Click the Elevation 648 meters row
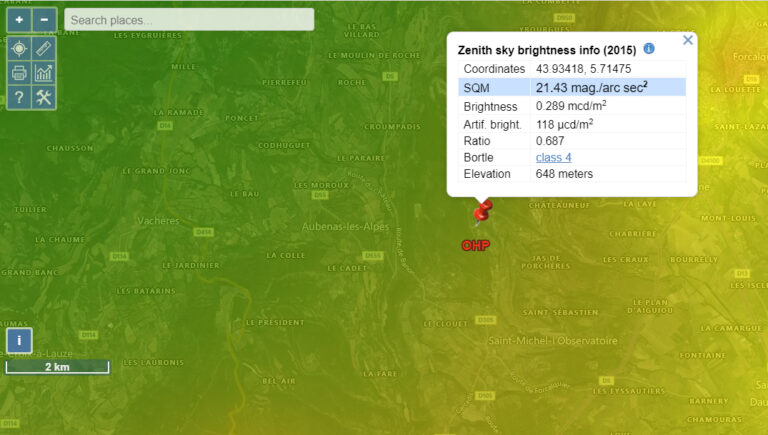Image resolution: width=768 pixels, height=435 pixels. point(572,174)
